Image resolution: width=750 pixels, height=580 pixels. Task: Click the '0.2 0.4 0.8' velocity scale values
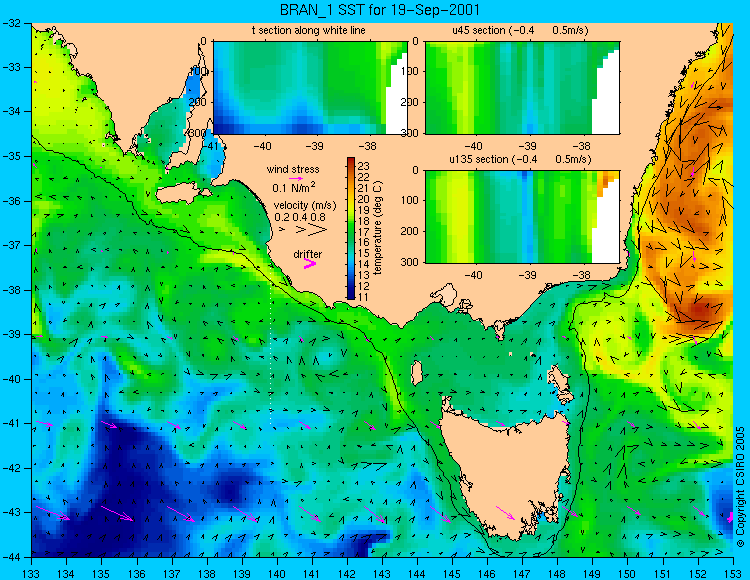299,217
